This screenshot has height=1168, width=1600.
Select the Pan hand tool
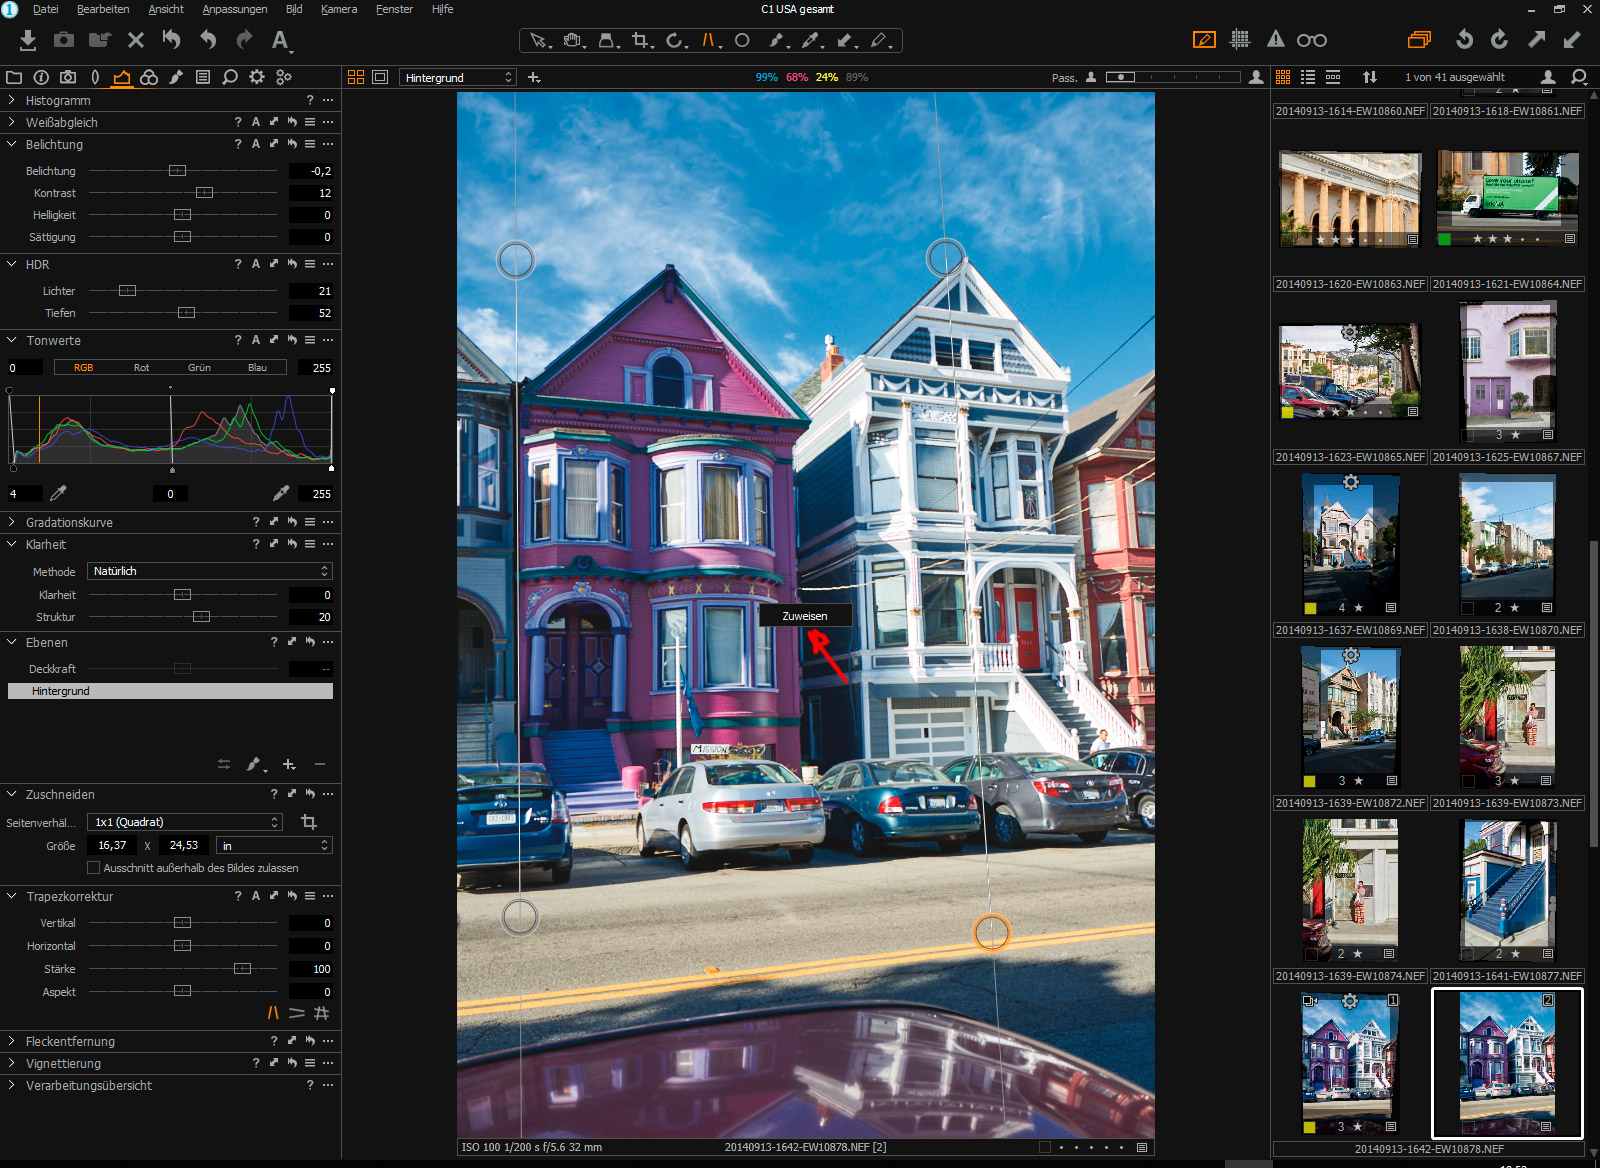point(573,41)
